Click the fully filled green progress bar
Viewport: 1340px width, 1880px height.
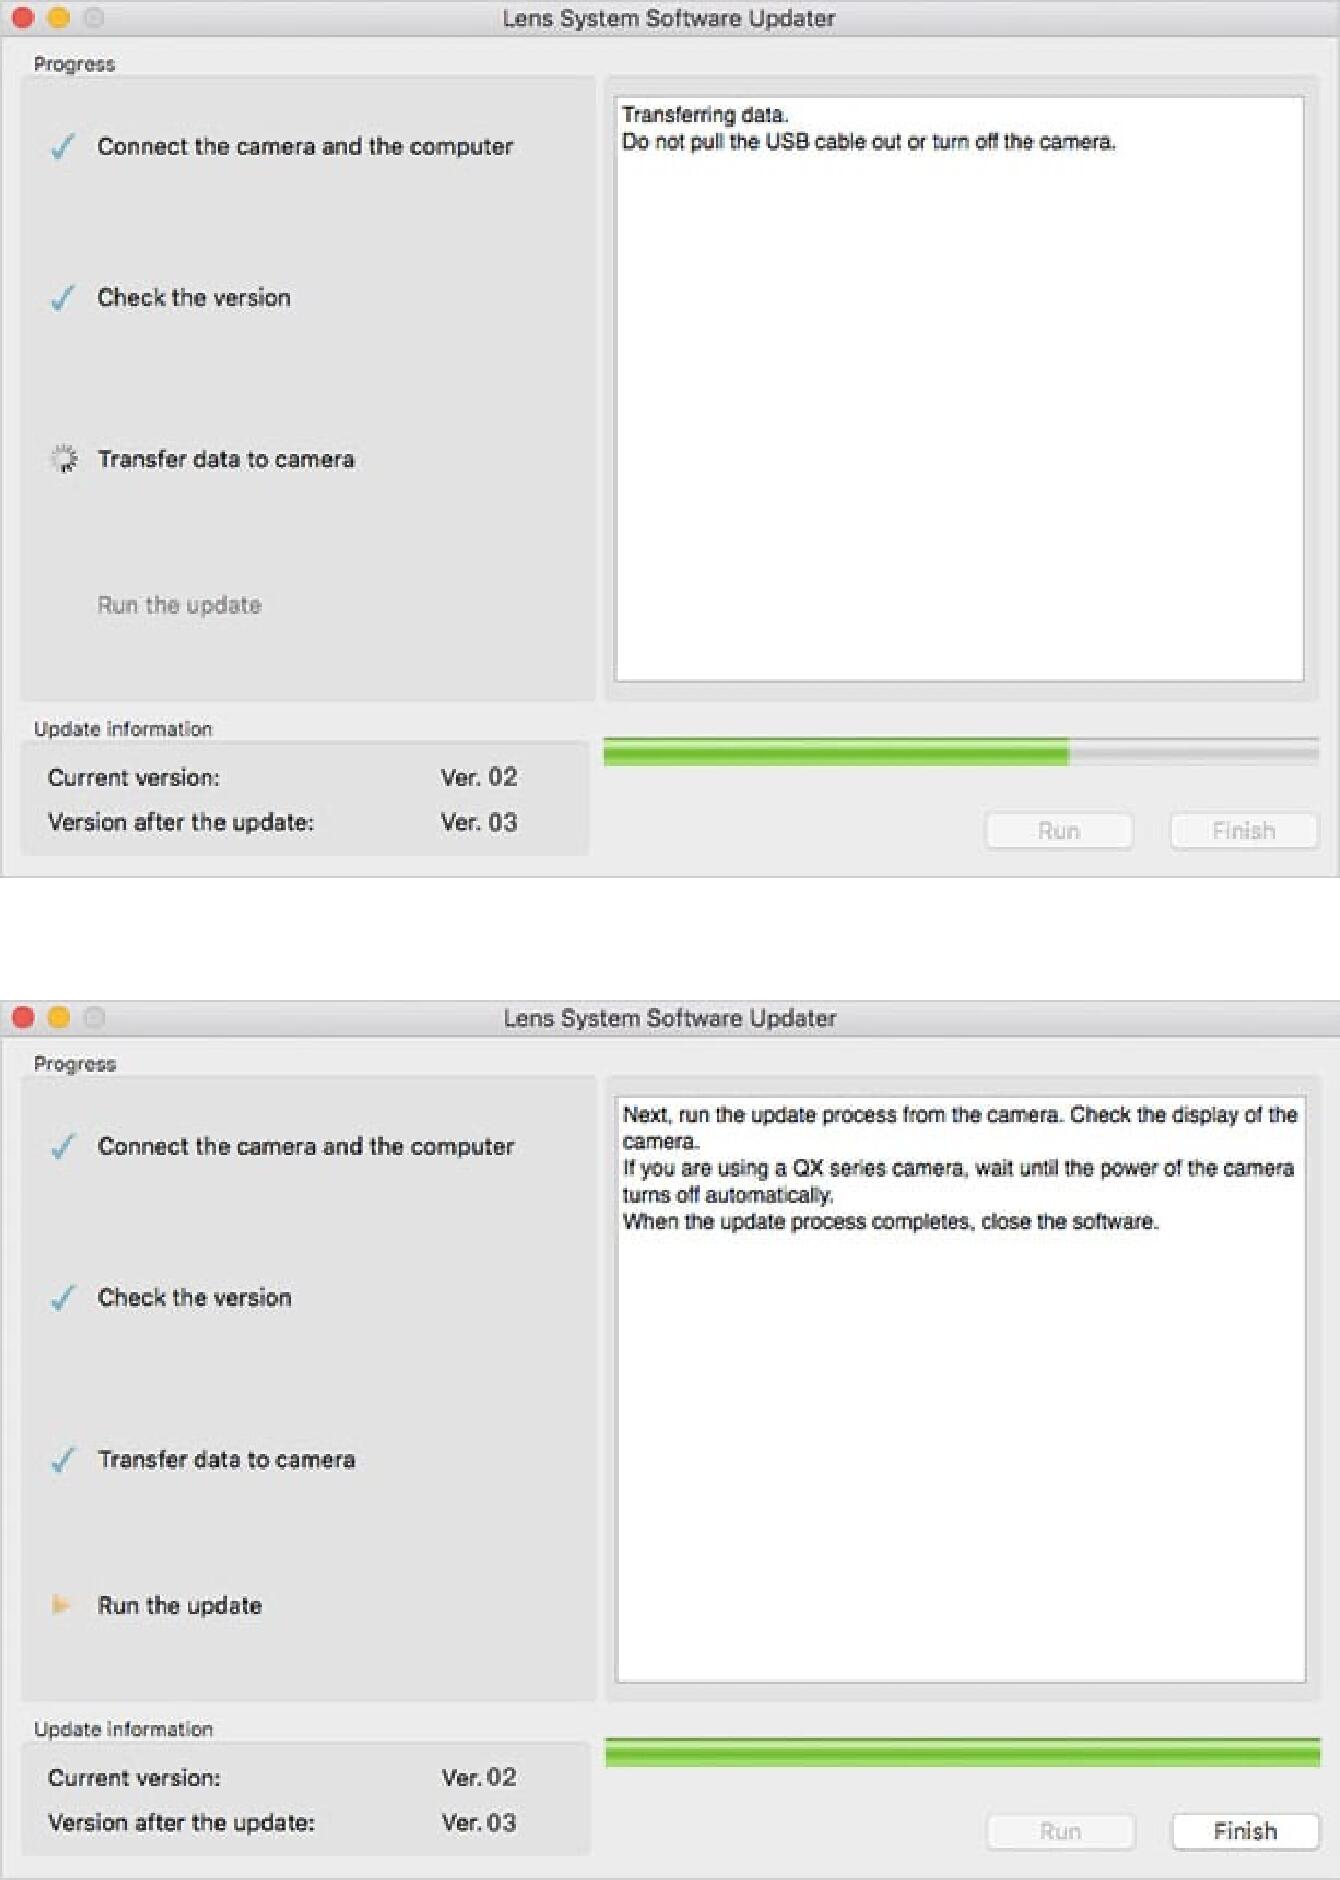pyautogui.click(x=962, y=1752)
